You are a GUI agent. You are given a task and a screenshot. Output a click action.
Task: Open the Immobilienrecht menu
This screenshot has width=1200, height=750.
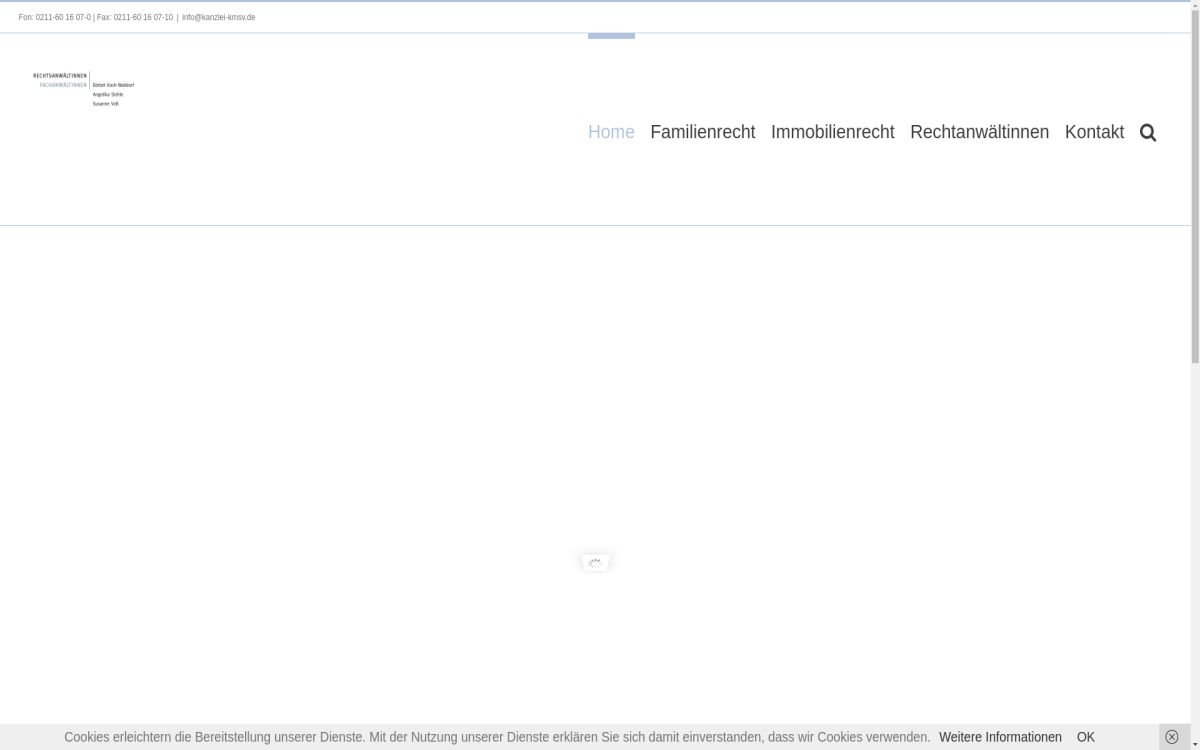point(832,132)
